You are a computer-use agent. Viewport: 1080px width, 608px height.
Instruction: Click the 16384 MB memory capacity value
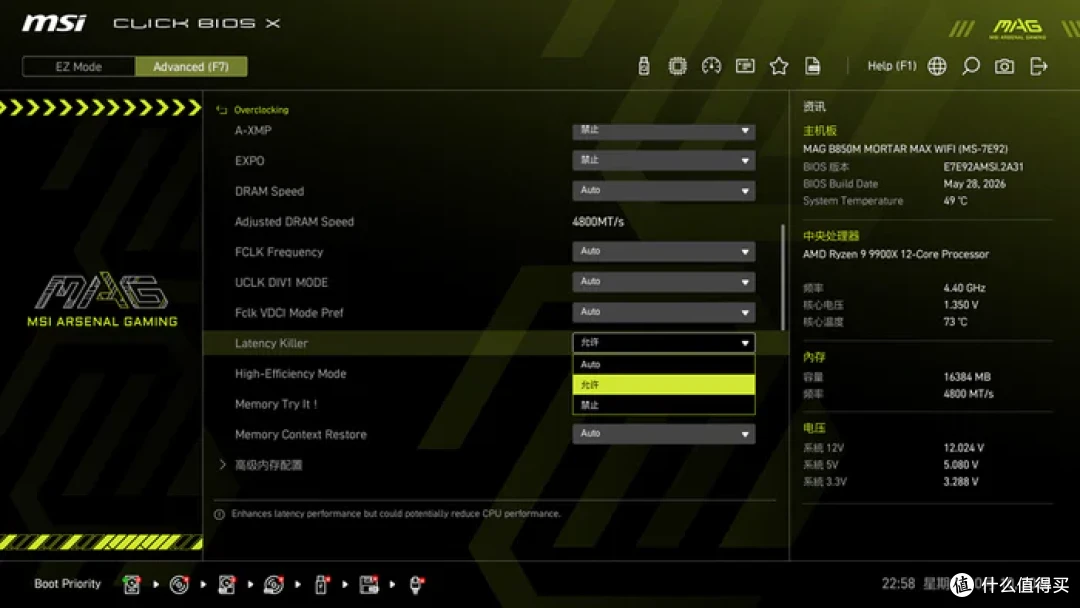pyautogui.click(x=967, y=377)
